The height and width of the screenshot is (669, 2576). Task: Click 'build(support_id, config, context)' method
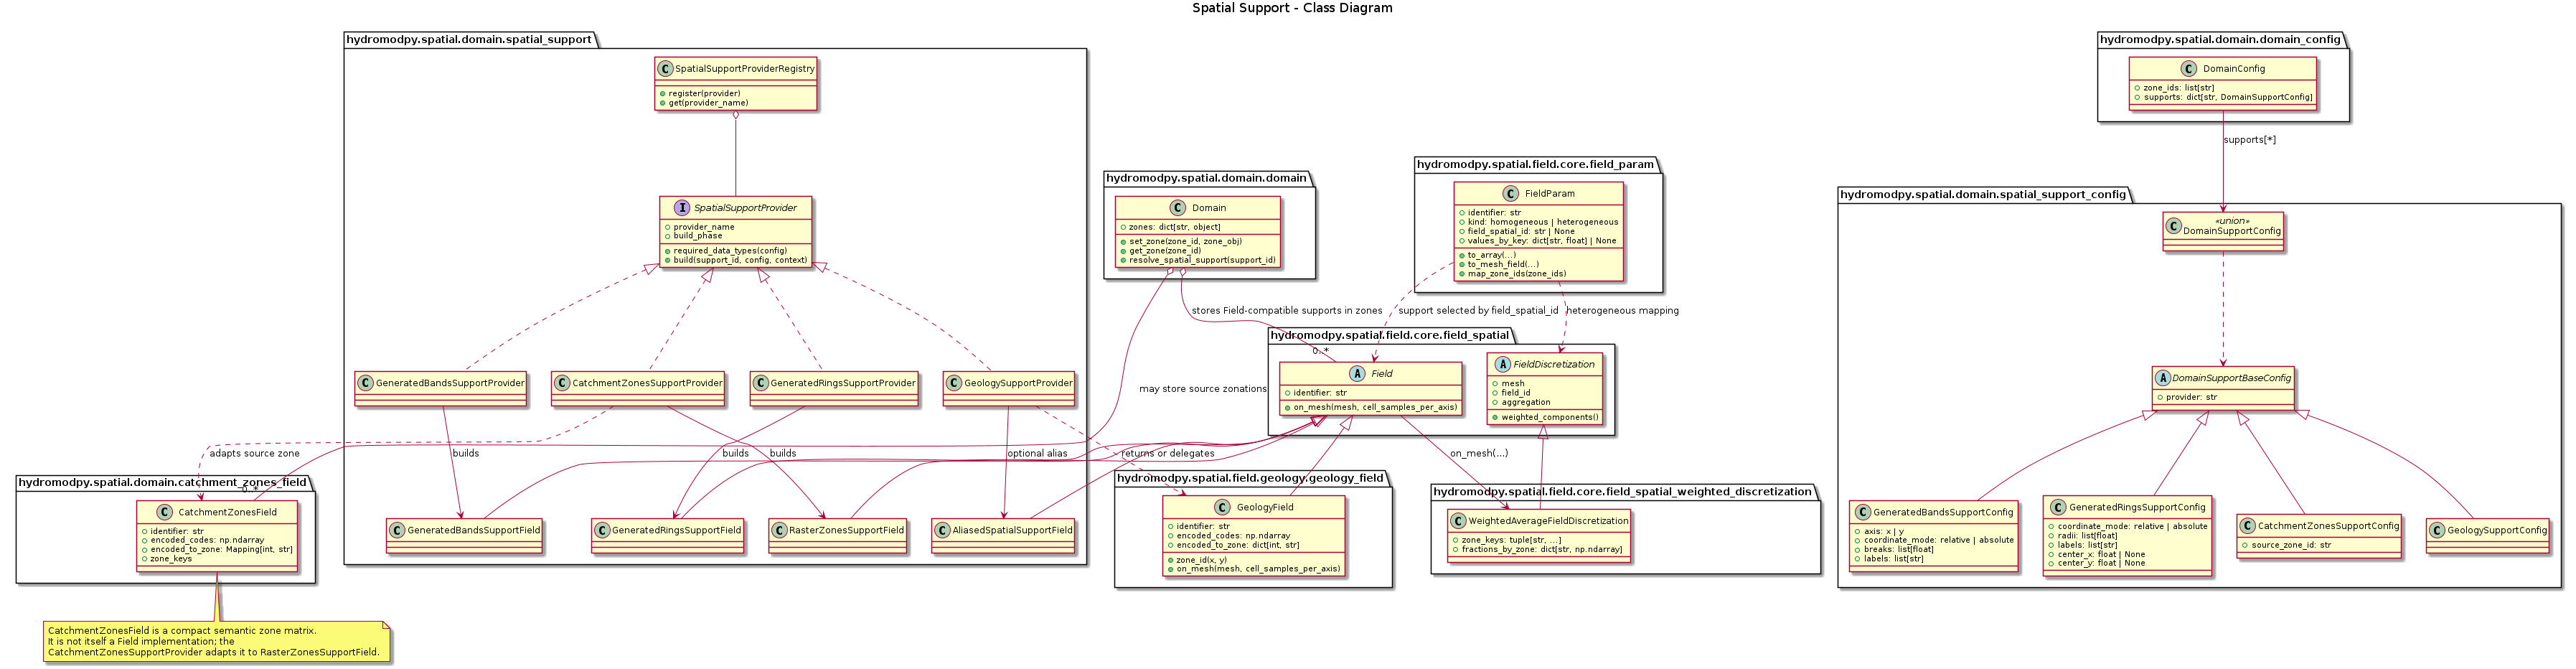click(x=740, y=260)
